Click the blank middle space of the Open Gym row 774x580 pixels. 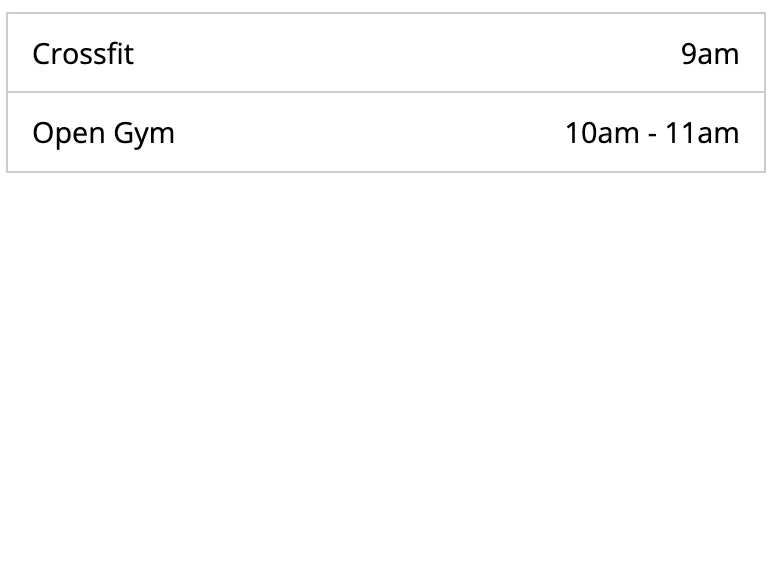370,132
